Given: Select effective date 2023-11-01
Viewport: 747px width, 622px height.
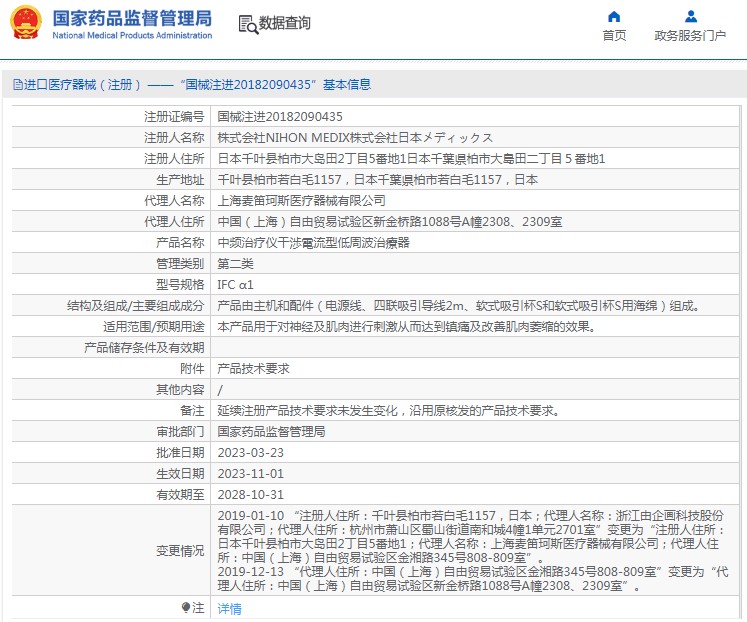Looking at the screenshot, I should pyautogui.click(x=251, y=474).
